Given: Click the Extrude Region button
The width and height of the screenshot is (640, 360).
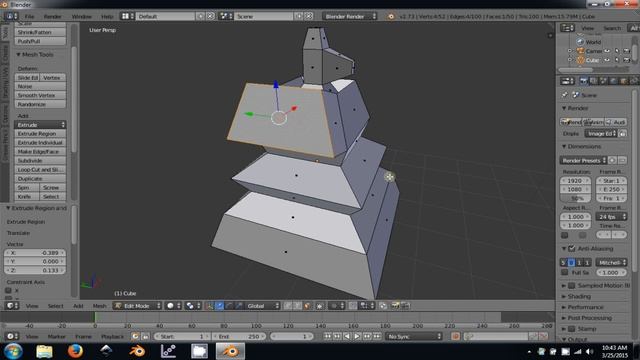Looking at the screenshot, I should point(40,134).
